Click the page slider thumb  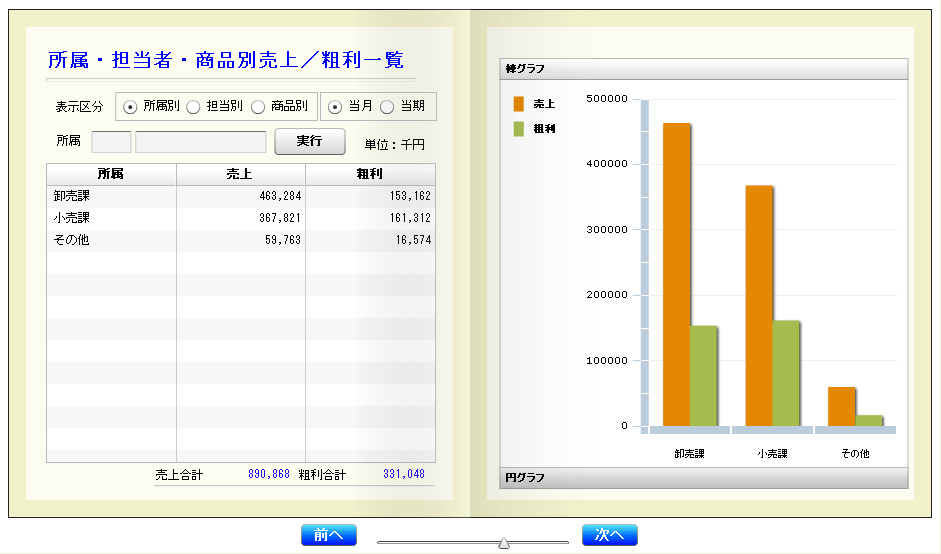tap(504, 543)
